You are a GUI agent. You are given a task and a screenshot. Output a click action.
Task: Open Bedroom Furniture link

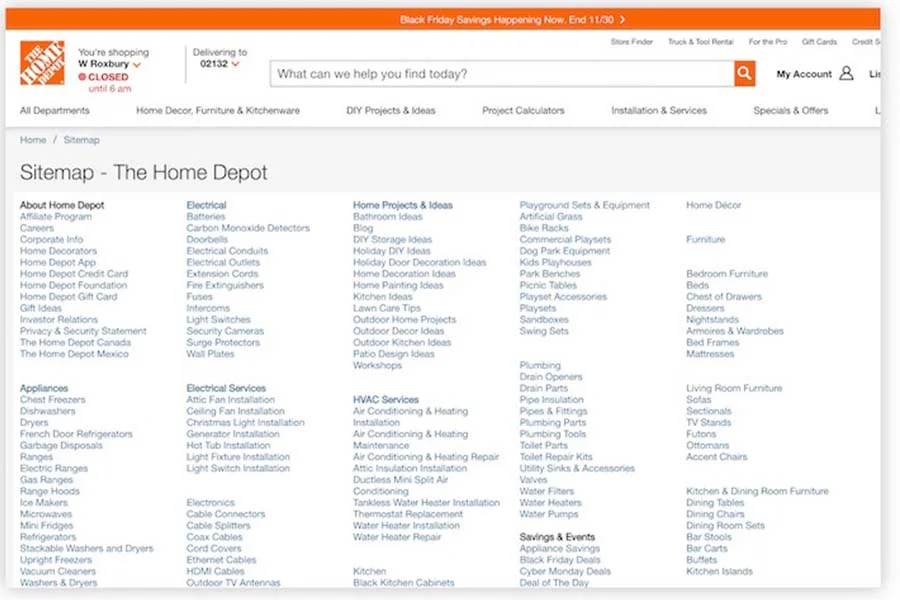point(727,274)
